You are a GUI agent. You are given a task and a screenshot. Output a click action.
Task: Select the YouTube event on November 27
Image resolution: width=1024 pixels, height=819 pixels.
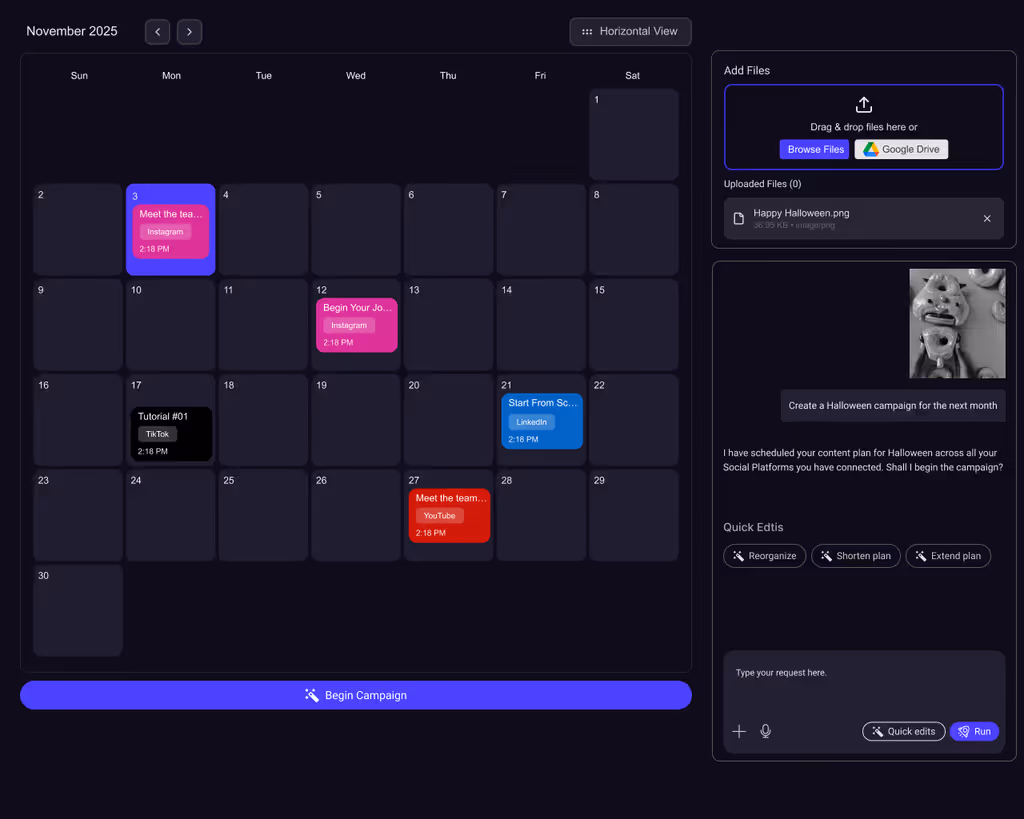(x=448, y=515)
